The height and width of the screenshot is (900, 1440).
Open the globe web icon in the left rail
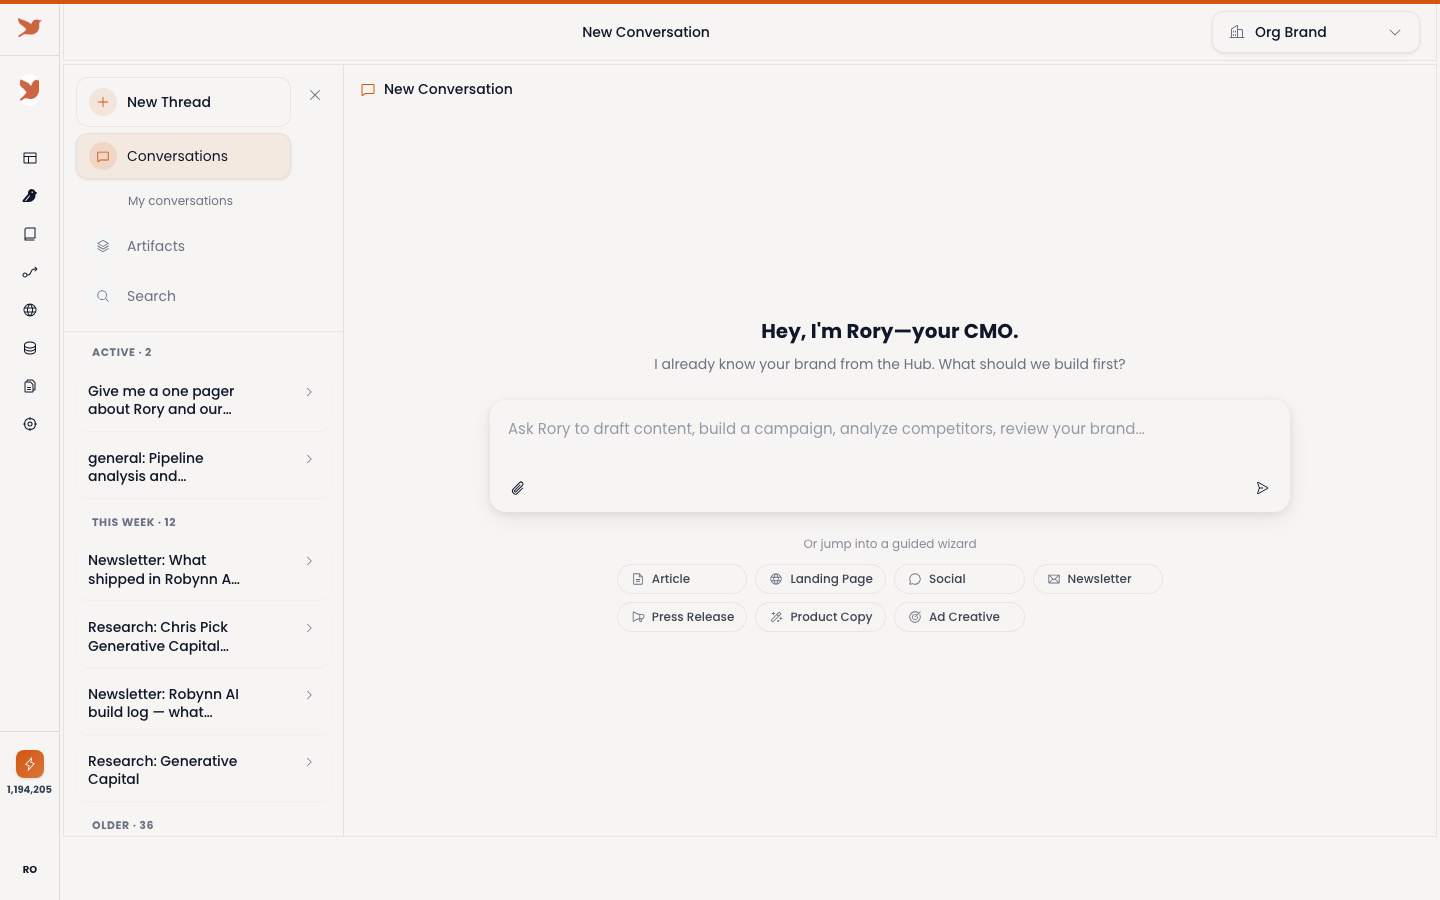(x=30, y=310)
